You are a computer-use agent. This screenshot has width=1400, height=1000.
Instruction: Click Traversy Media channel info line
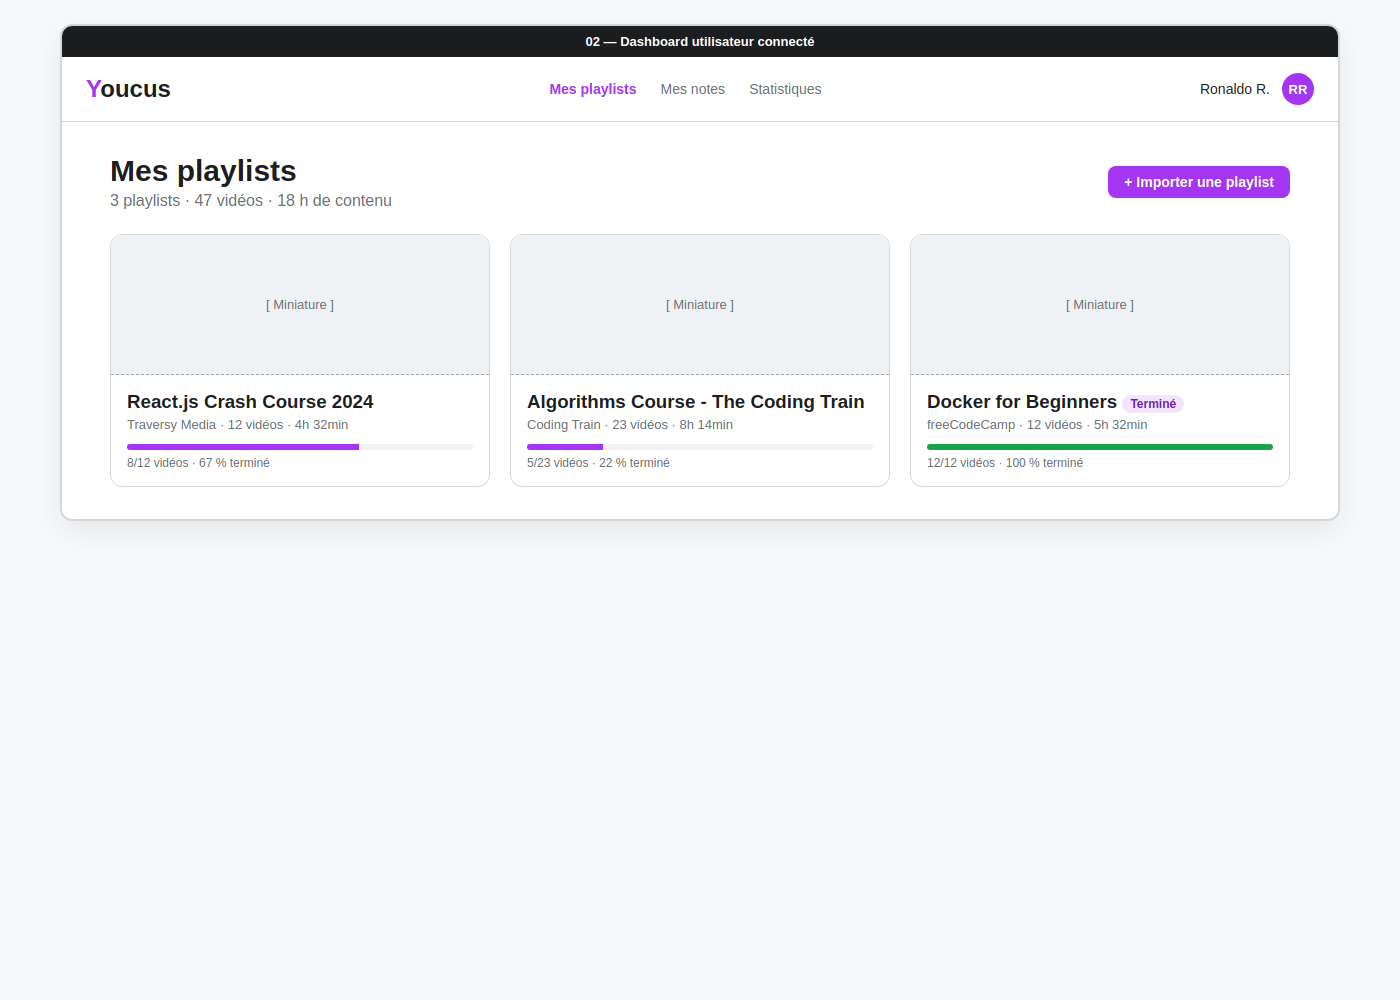[x=237, y=425]
